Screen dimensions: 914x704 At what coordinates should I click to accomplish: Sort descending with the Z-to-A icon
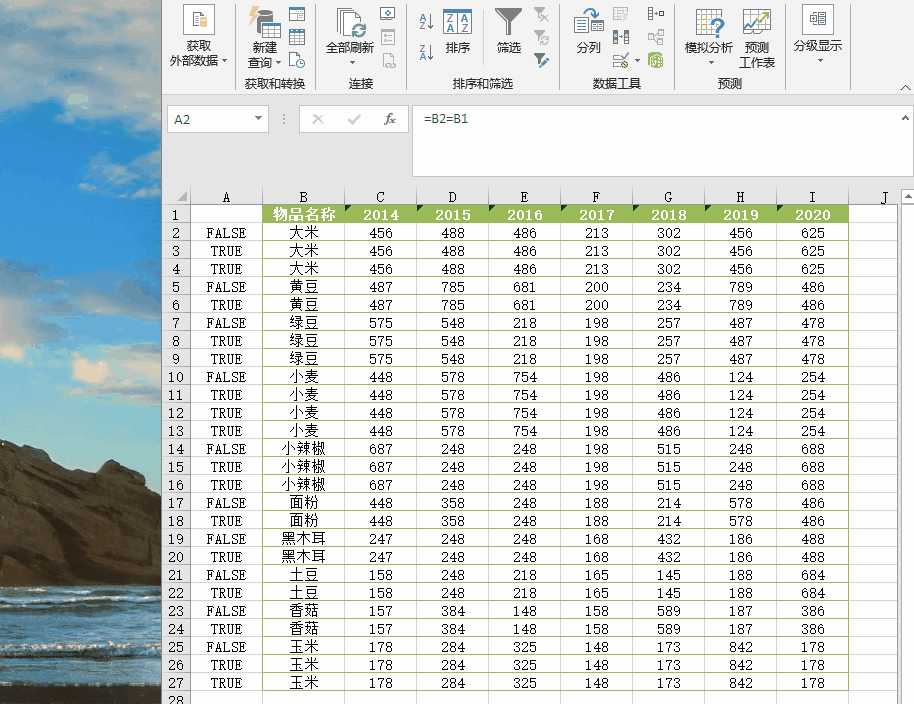426,52
